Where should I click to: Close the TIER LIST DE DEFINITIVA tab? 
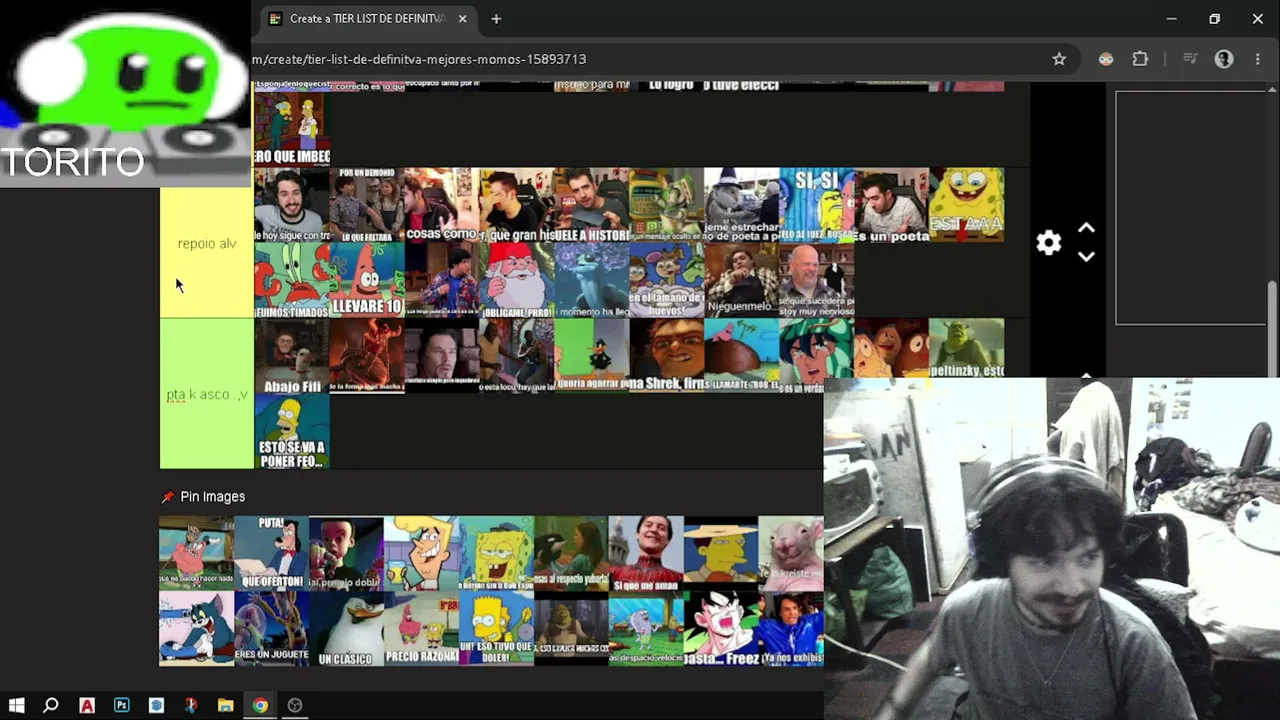click(x=462, y=19)
